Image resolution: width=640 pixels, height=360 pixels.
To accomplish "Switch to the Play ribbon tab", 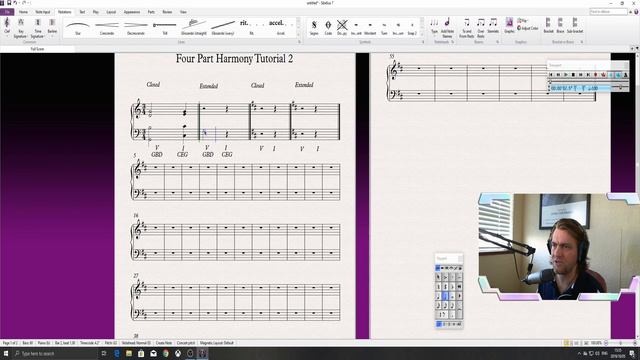I will [x=96, y=12].
